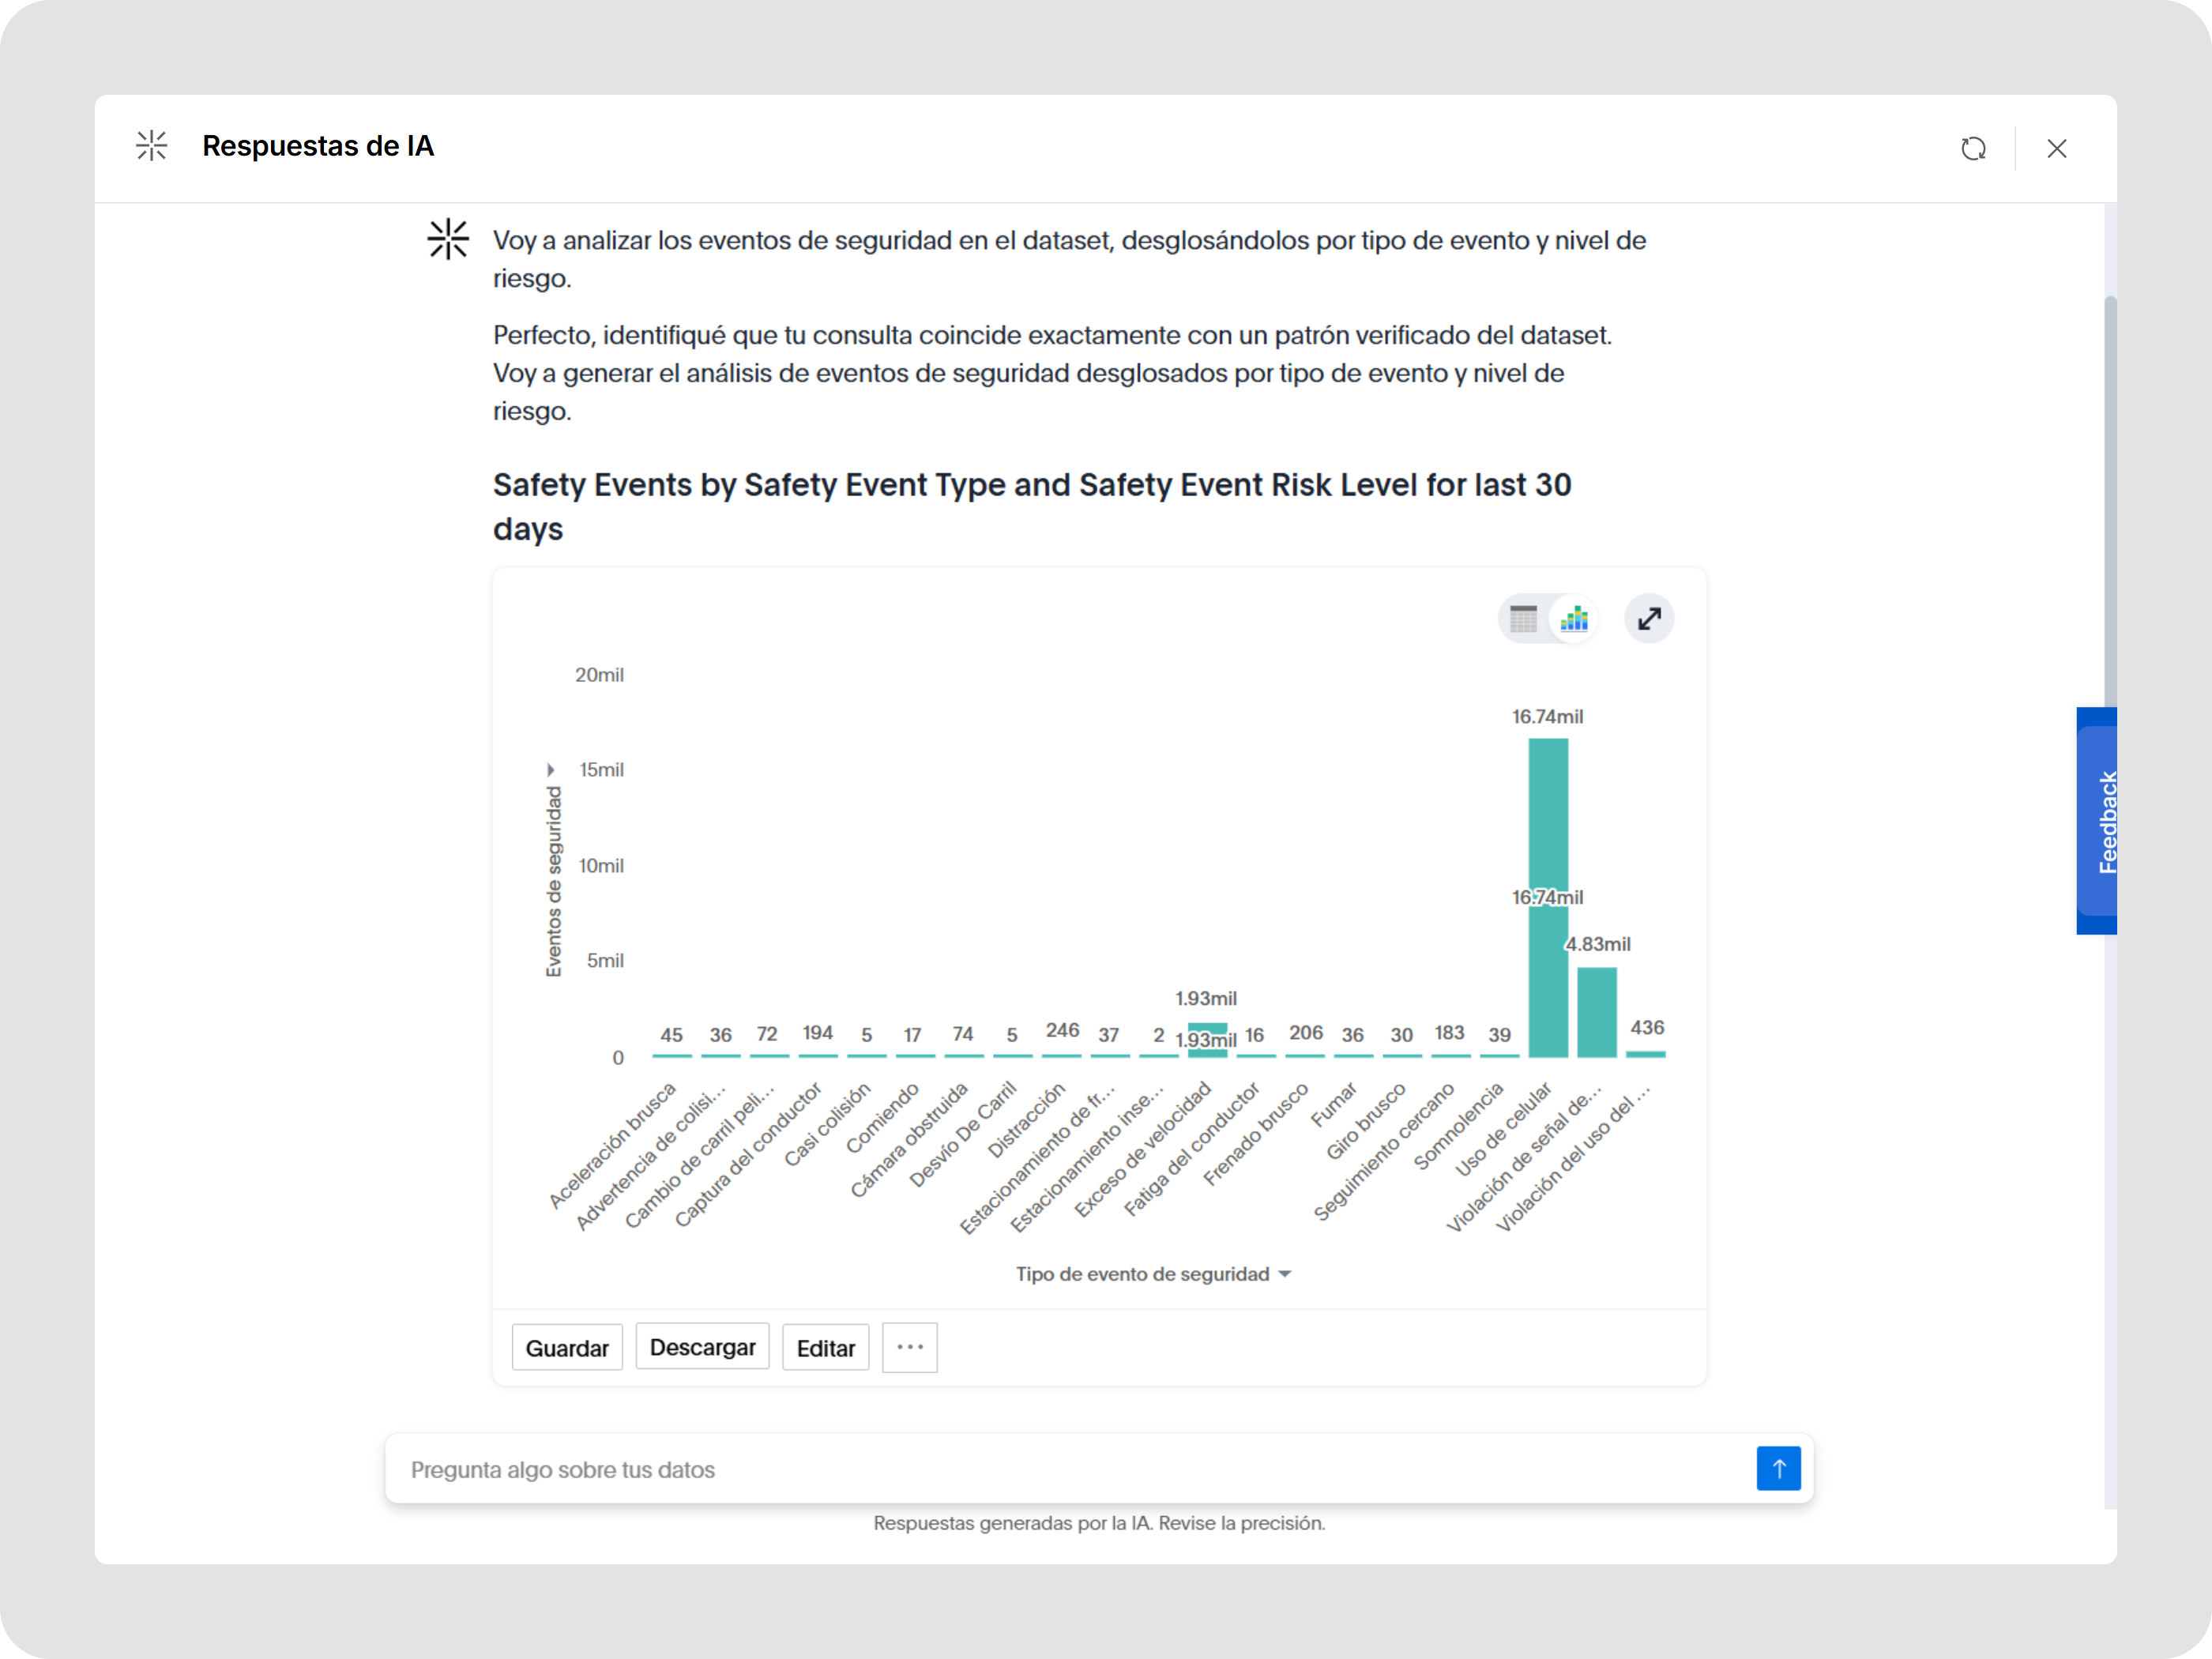The width and height of the screenshot is (2212, 1659).
Task: Click the AI response sparkle avatar
Action: (x=448, y=239)
